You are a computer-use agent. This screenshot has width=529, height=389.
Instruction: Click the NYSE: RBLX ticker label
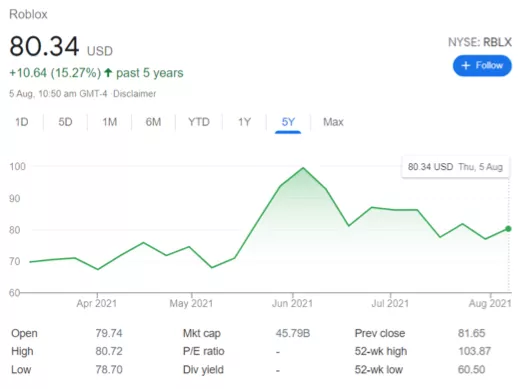click(480, 42)
